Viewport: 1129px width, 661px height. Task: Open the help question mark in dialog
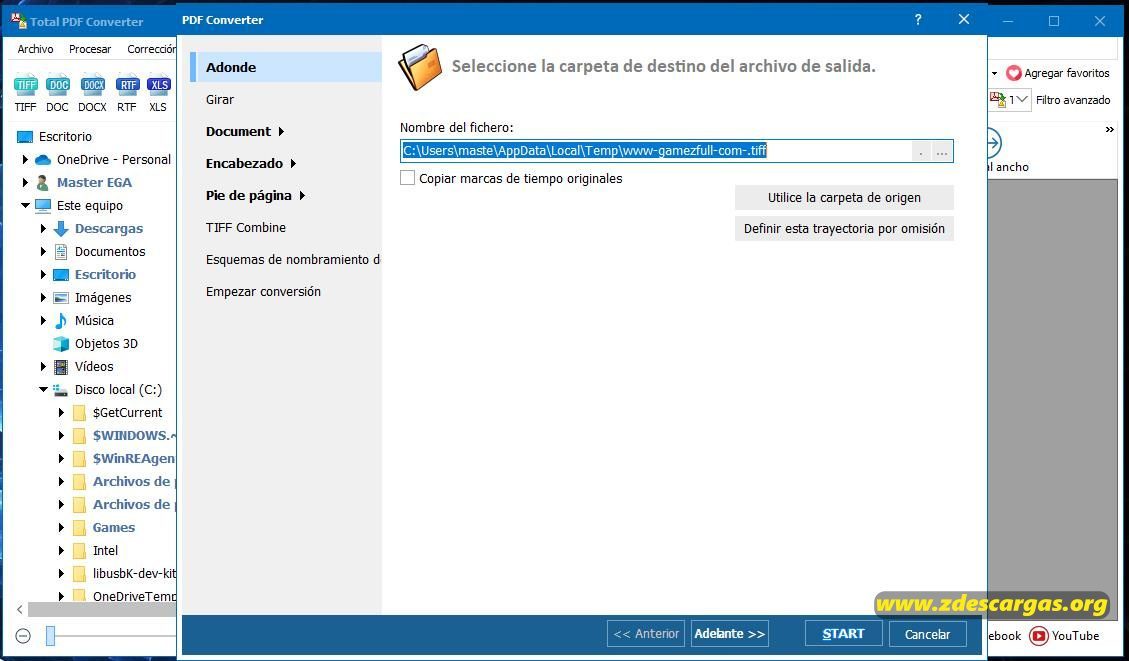pos(917,19)
